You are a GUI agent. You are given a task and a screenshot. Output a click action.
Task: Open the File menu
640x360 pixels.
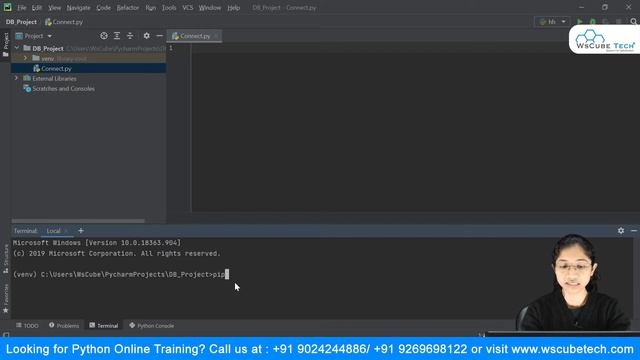(x=22, y=8)
